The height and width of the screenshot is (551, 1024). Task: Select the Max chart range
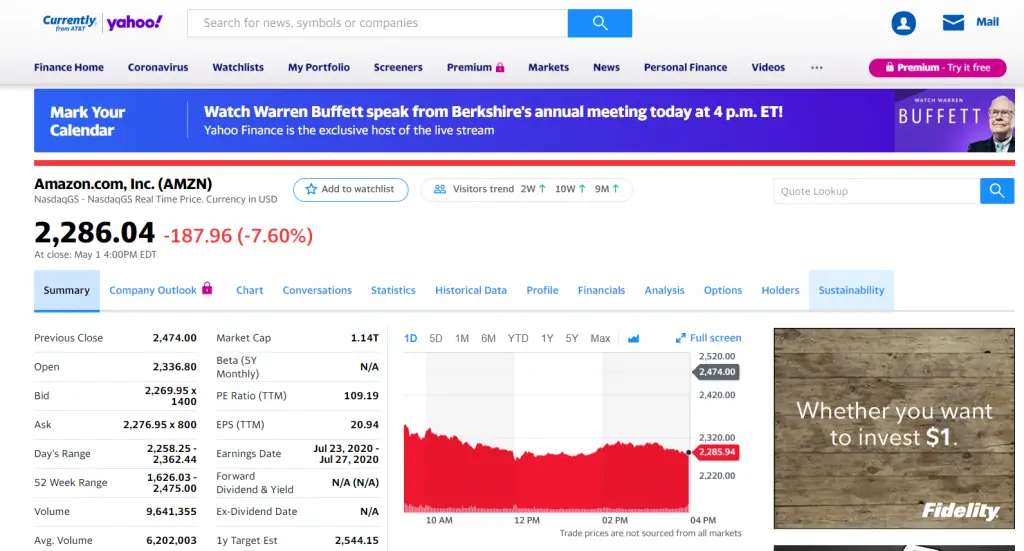[x=600, y=338]
